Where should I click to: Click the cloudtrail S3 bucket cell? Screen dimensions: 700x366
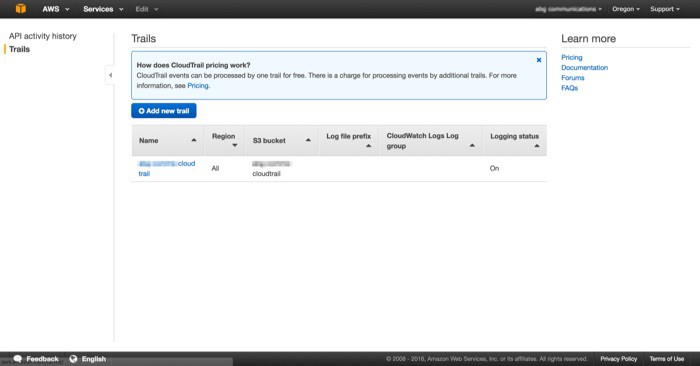271,169
